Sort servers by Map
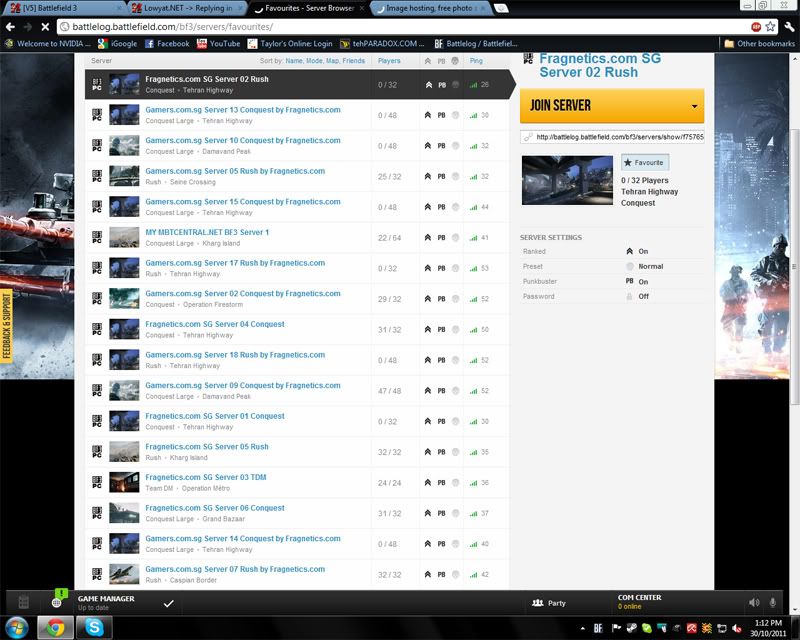This screenshot has width=800, height=640. [x=332, y=61]
